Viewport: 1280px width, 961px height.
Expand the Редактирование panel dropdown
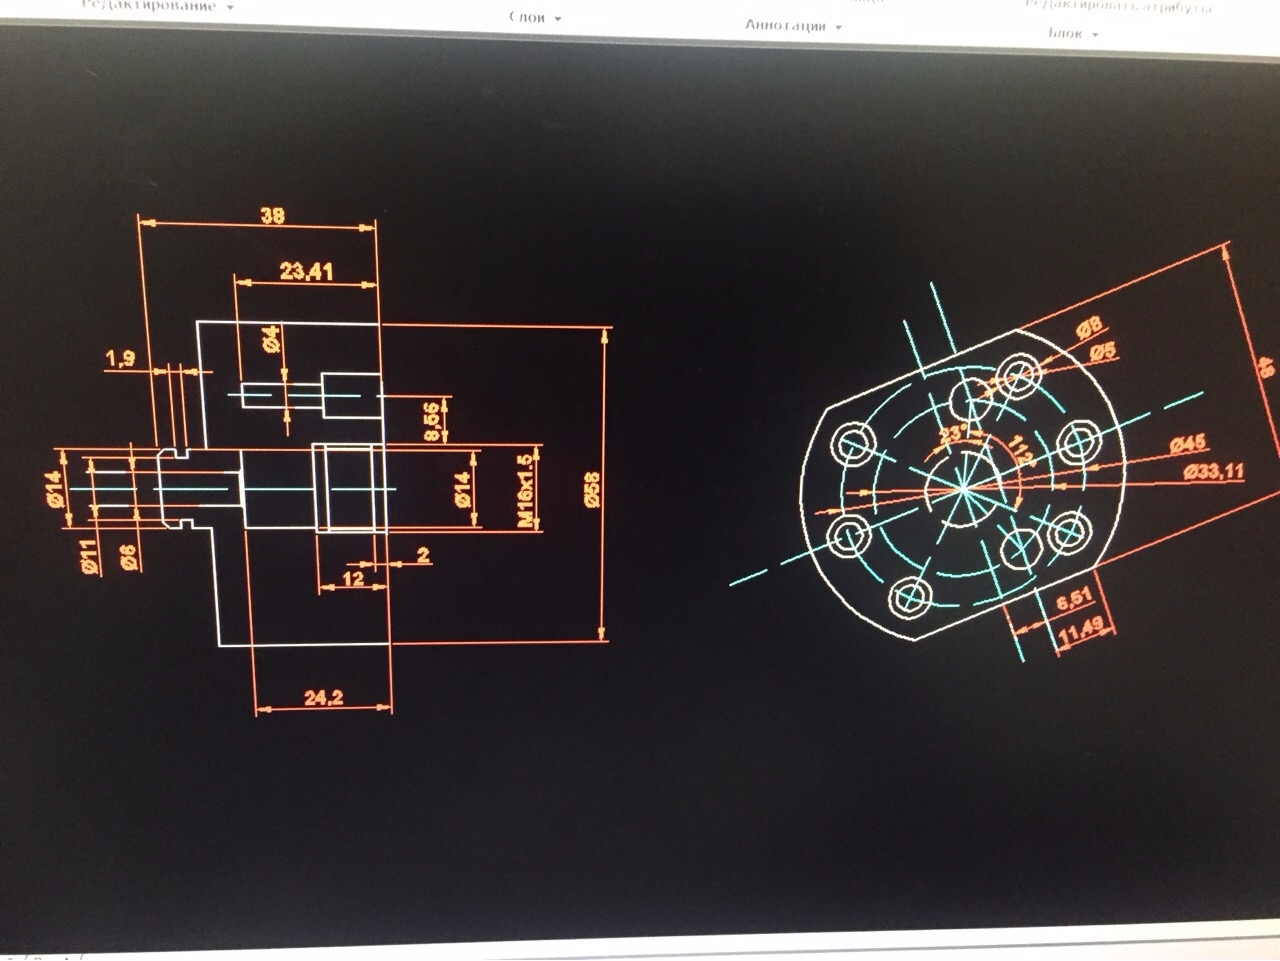coord(158,6)
